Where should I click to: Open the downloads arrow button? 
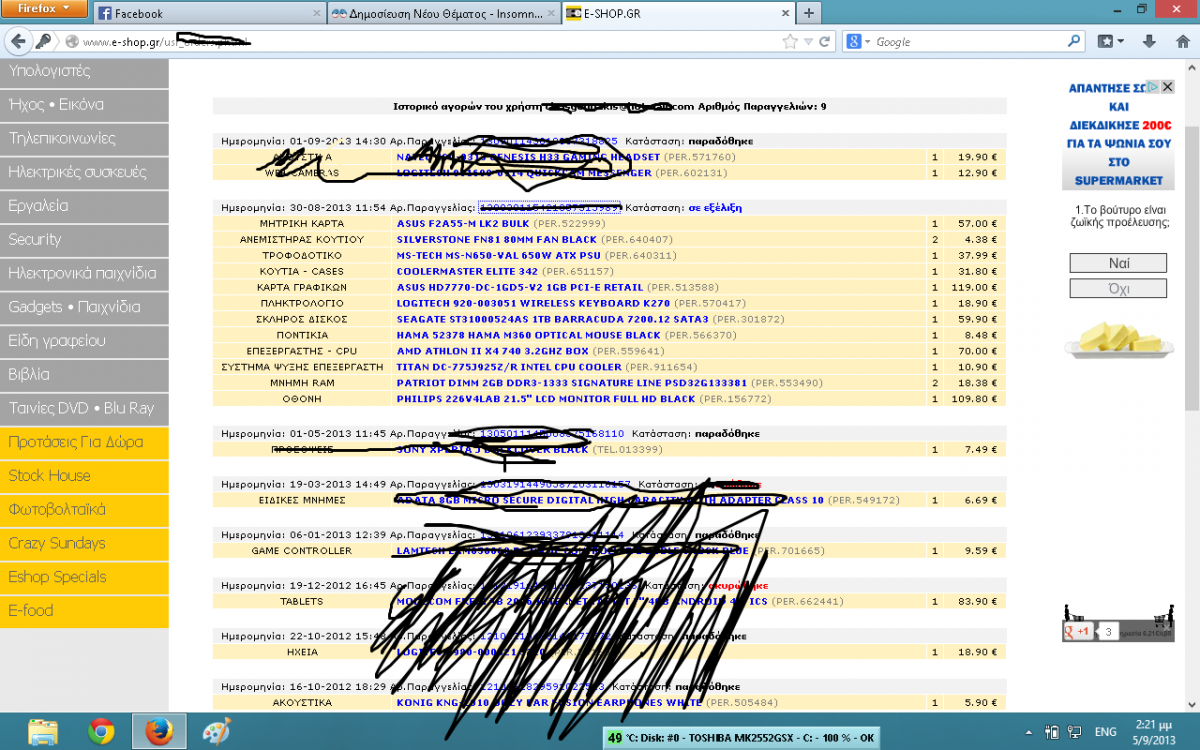(1150, 42)
